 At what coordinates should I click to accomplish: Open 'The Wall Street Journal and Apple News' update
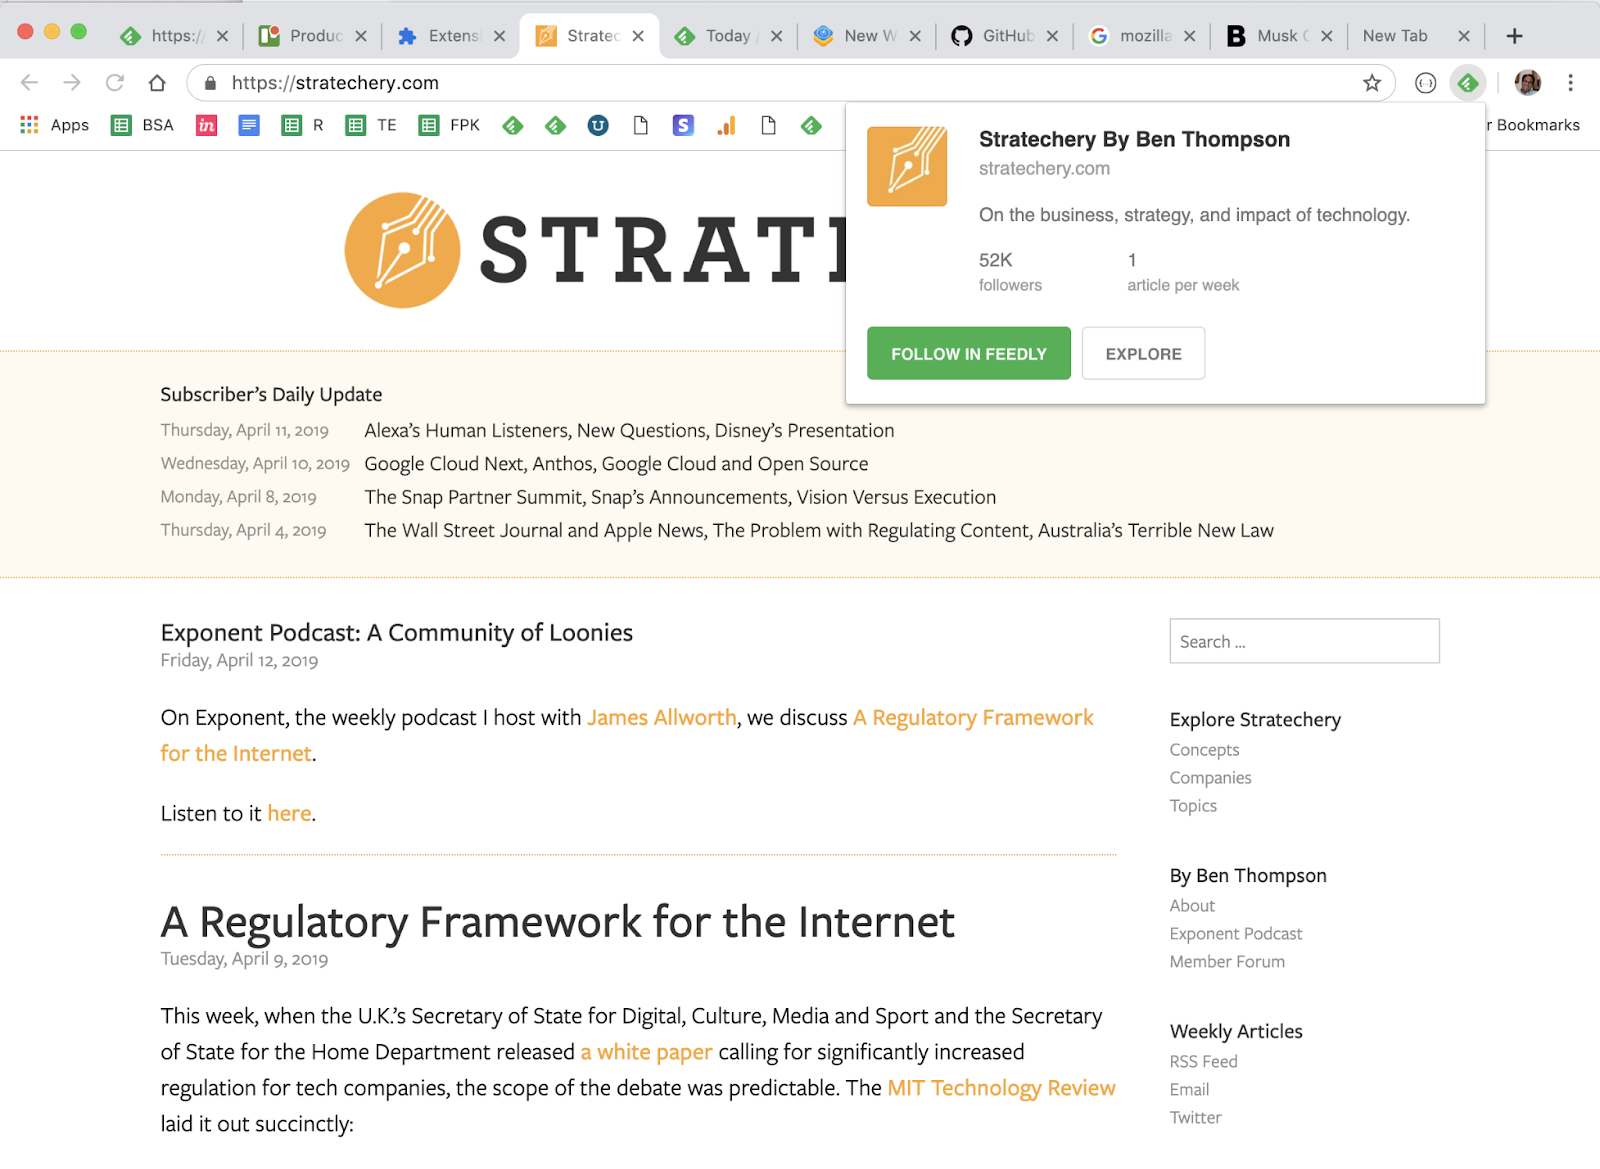click(819, 530)
